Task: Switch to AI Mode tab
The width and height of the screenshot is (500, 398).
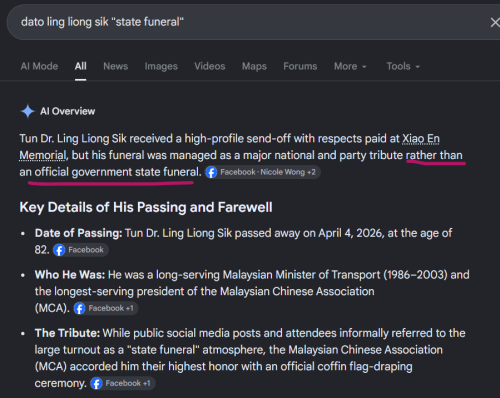Action: [39, 66]
